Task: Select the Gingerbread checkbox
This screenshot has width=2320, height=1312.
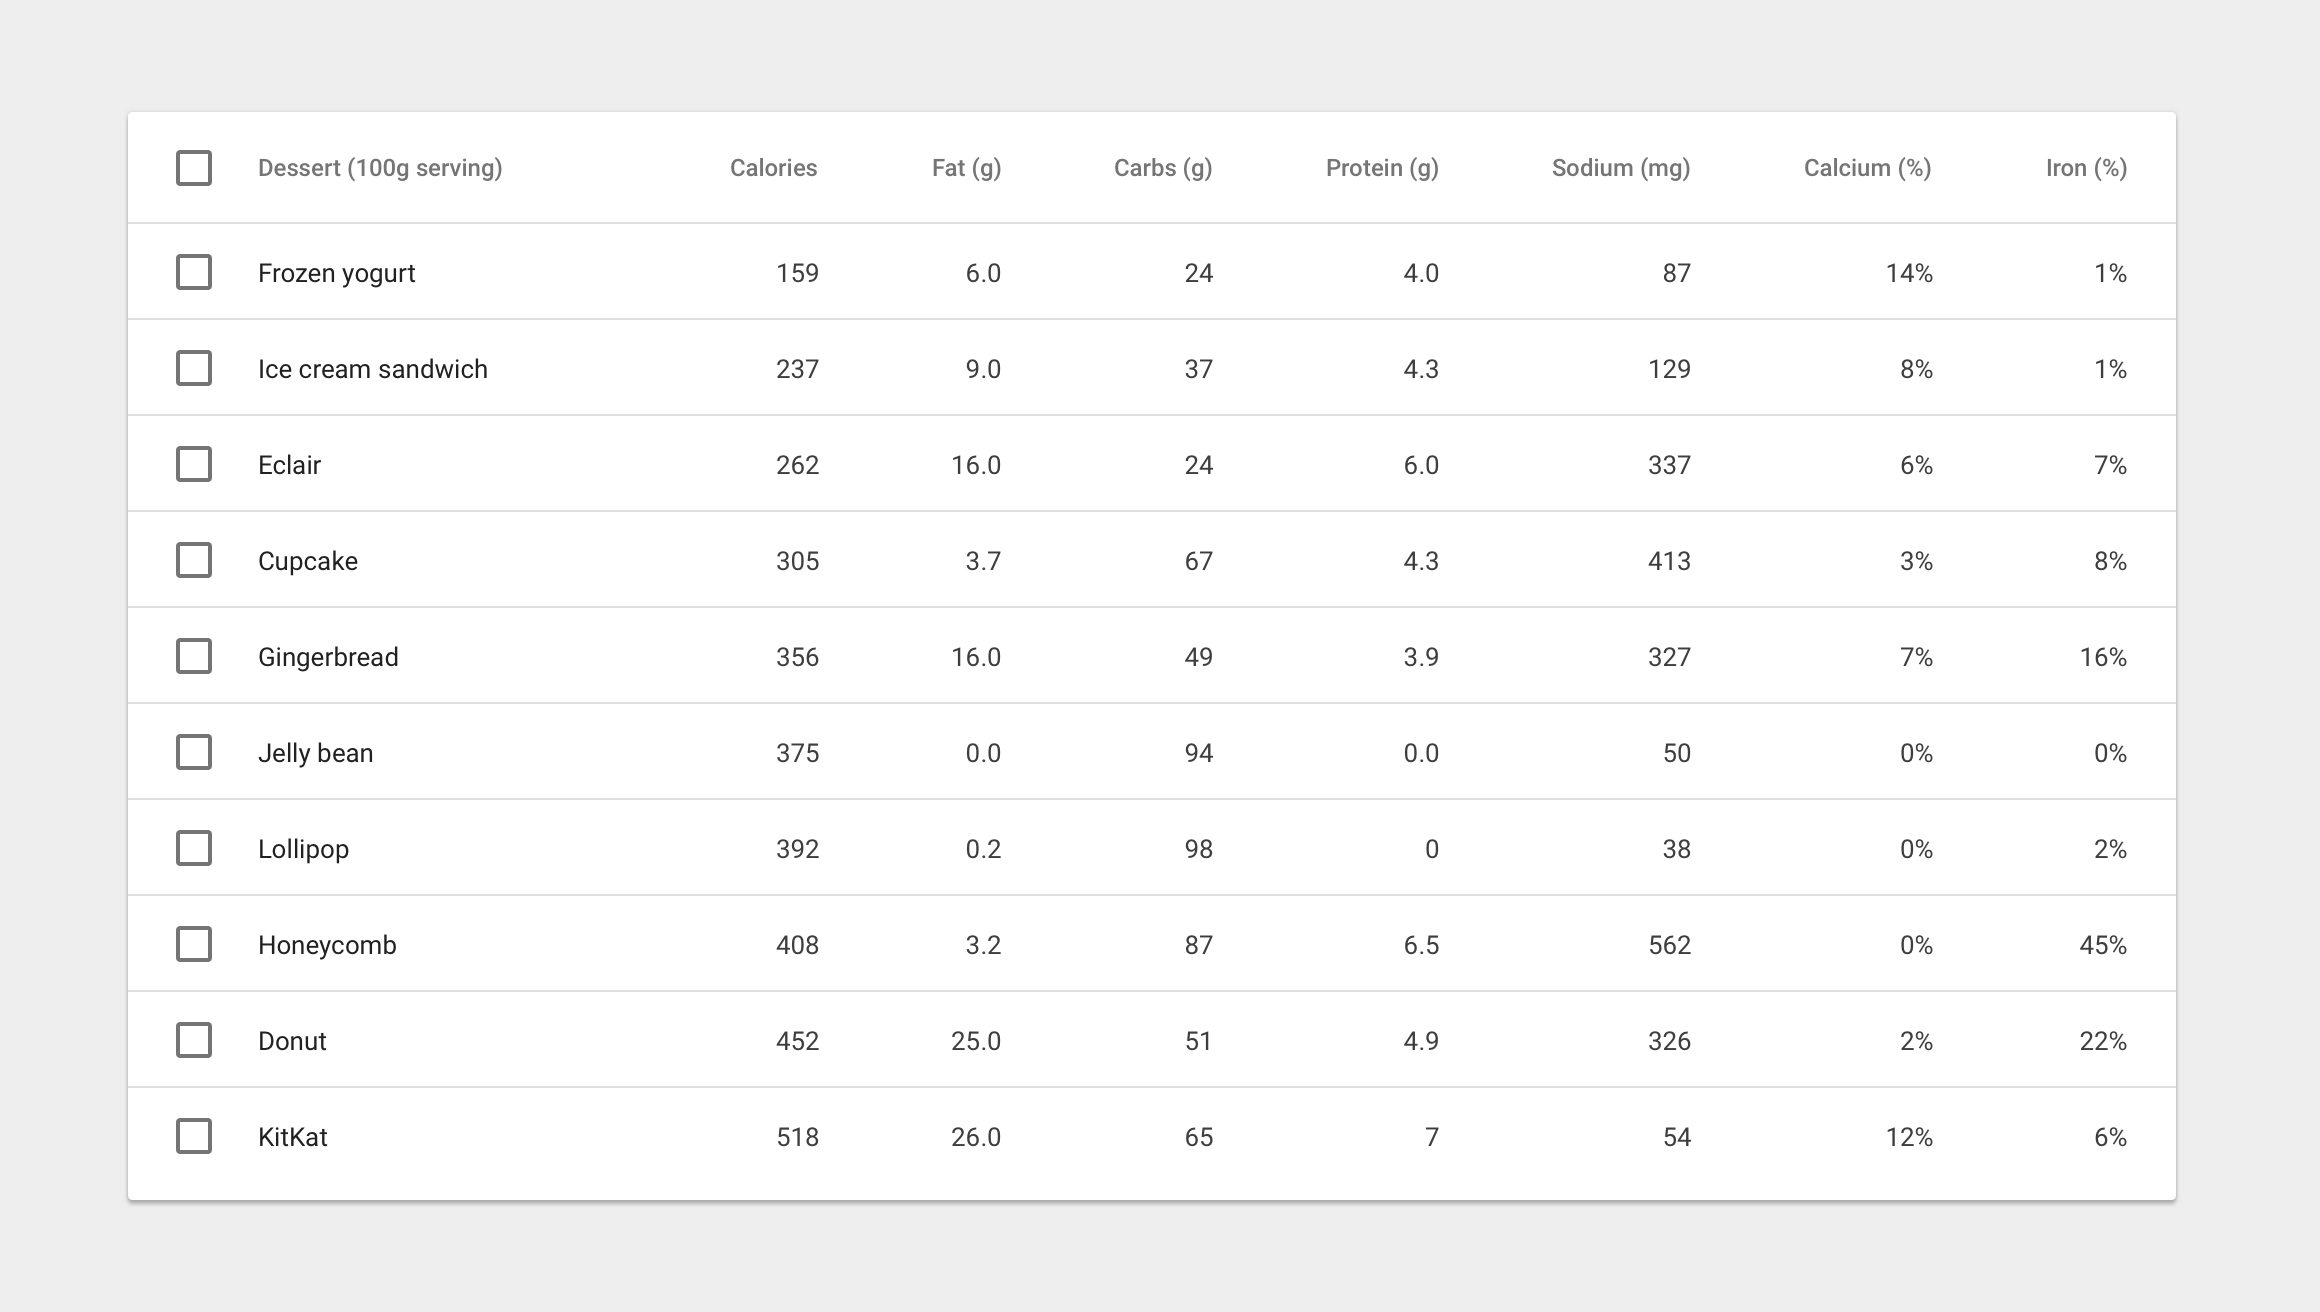Action: click(x=194, y=656)
